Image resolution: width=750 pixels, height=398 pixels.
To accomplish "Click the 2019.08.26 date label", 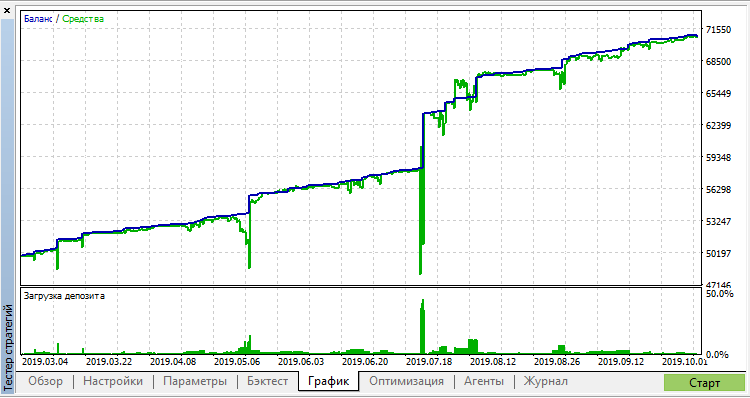I will (x=557, y=362).
